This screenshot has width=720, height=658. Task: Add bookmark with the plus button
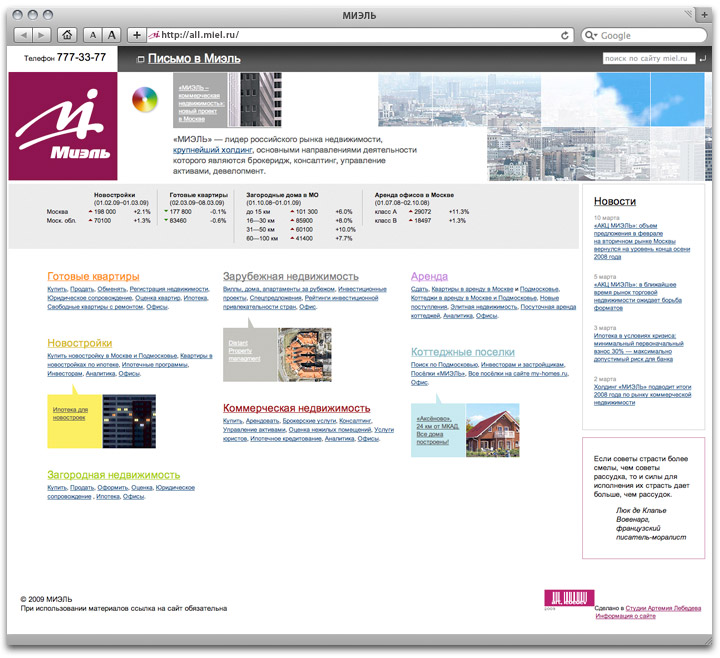click(x=136, y=35)
